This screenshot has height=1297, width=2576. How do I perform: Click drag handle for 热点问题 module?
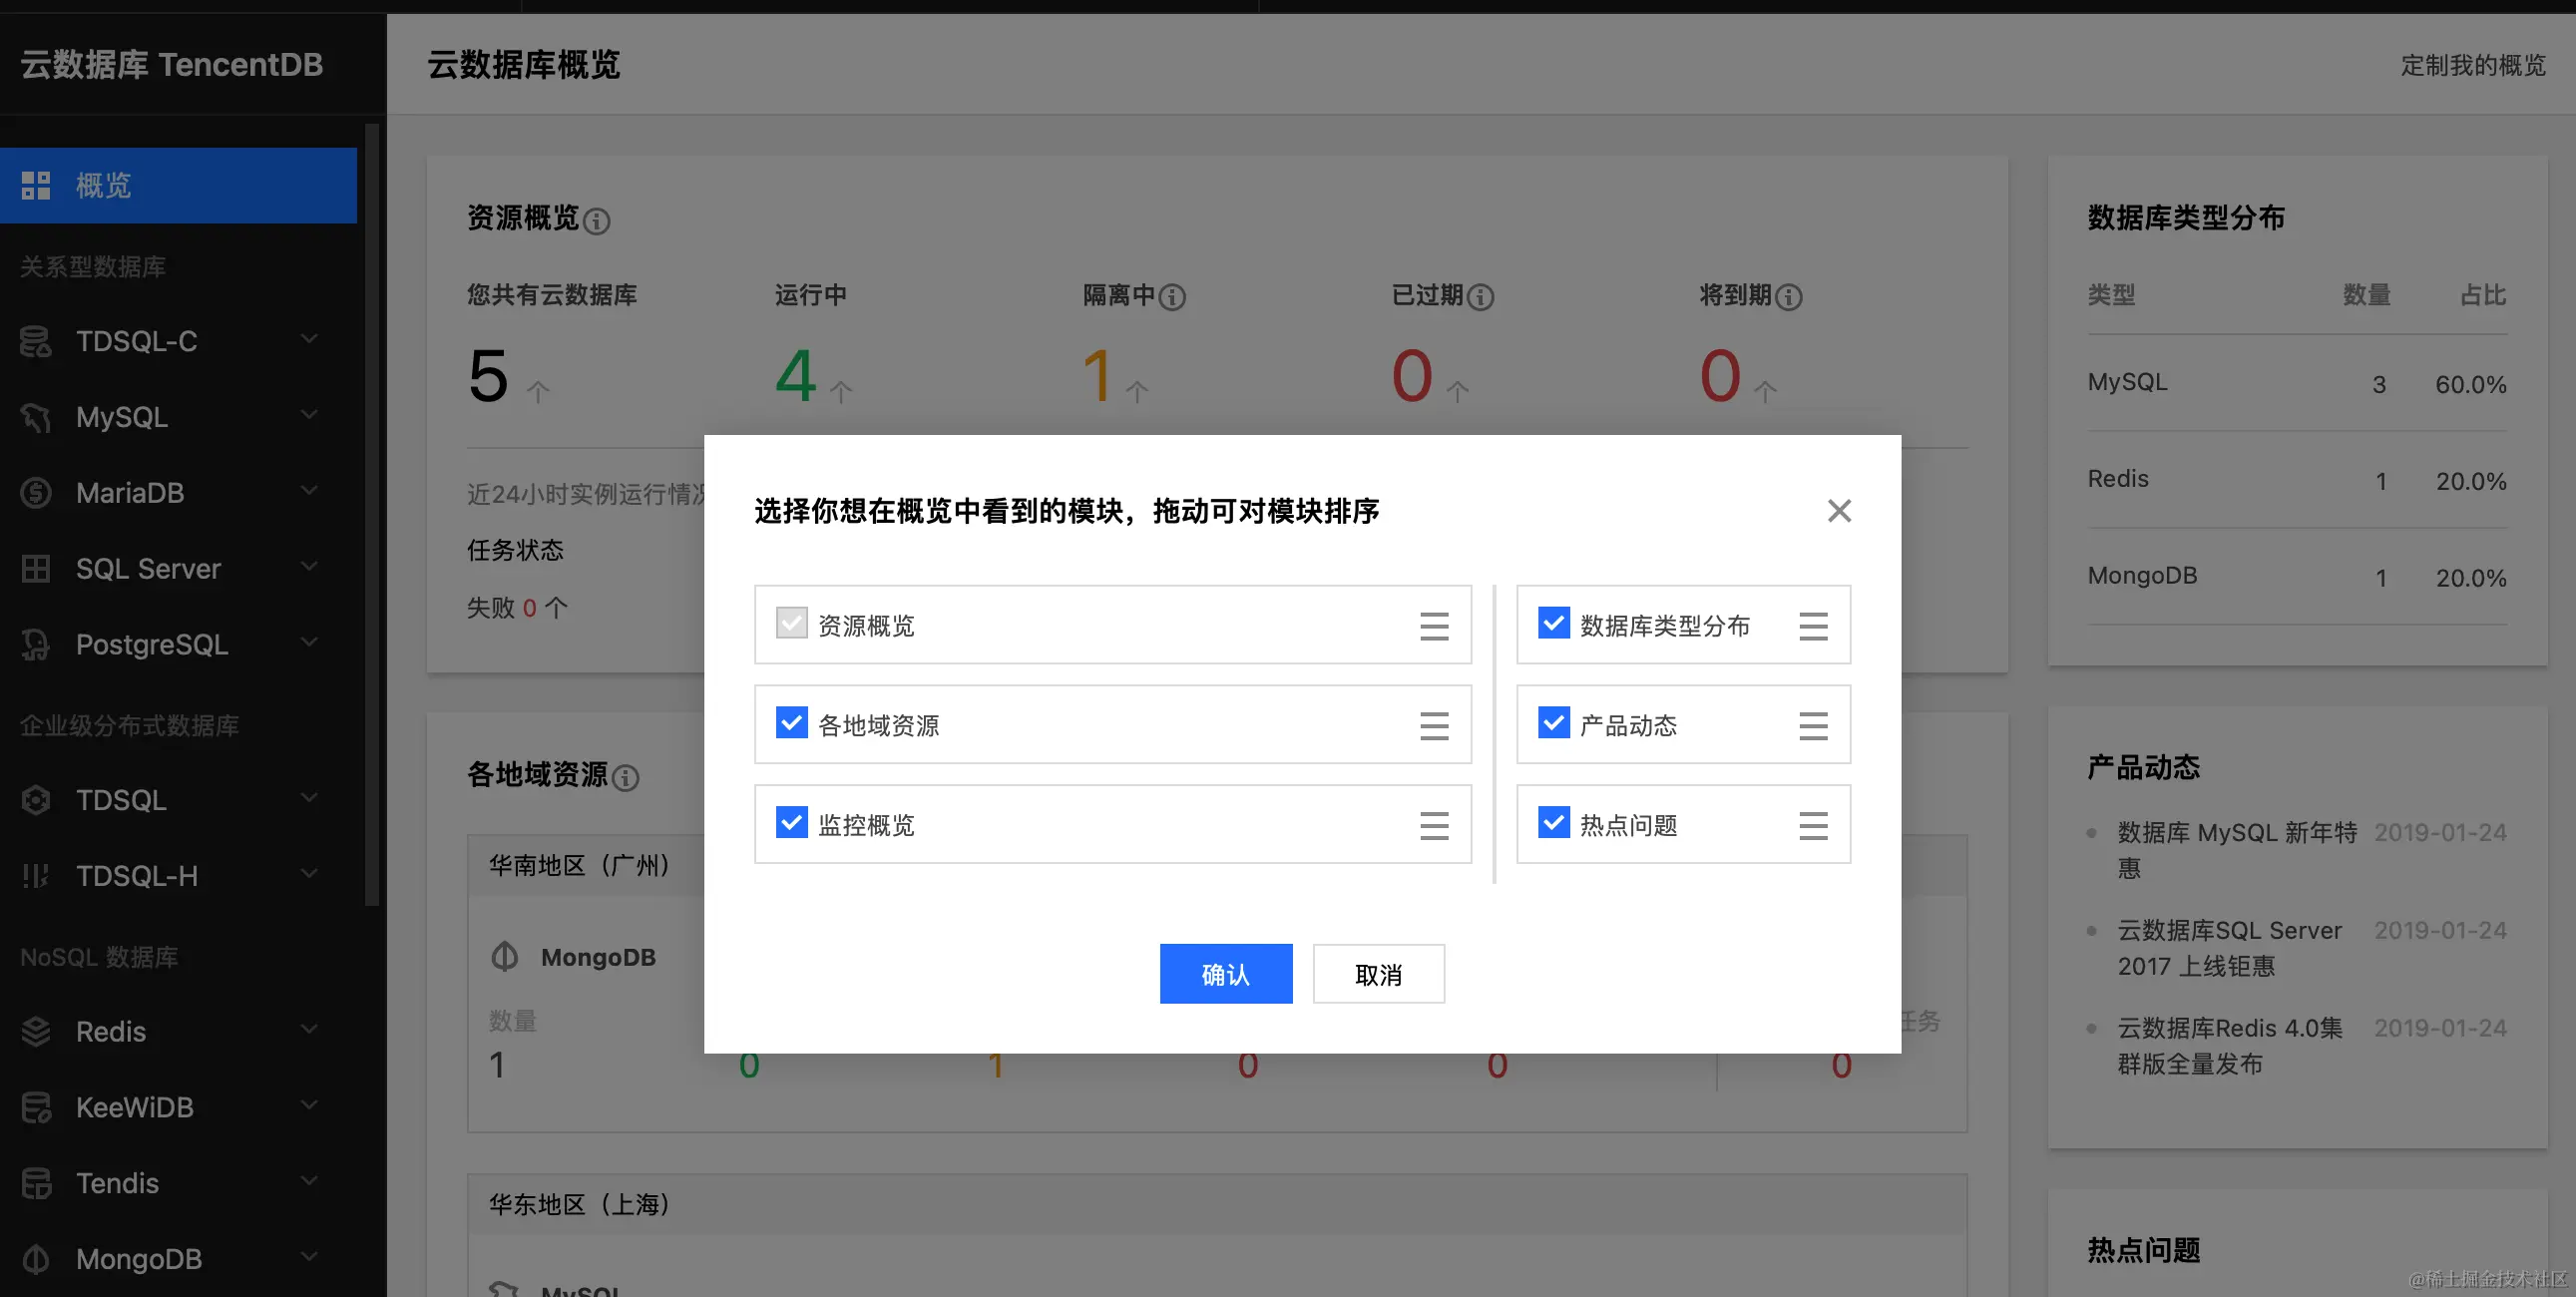pyautogui.click(x=1813, y=825)
